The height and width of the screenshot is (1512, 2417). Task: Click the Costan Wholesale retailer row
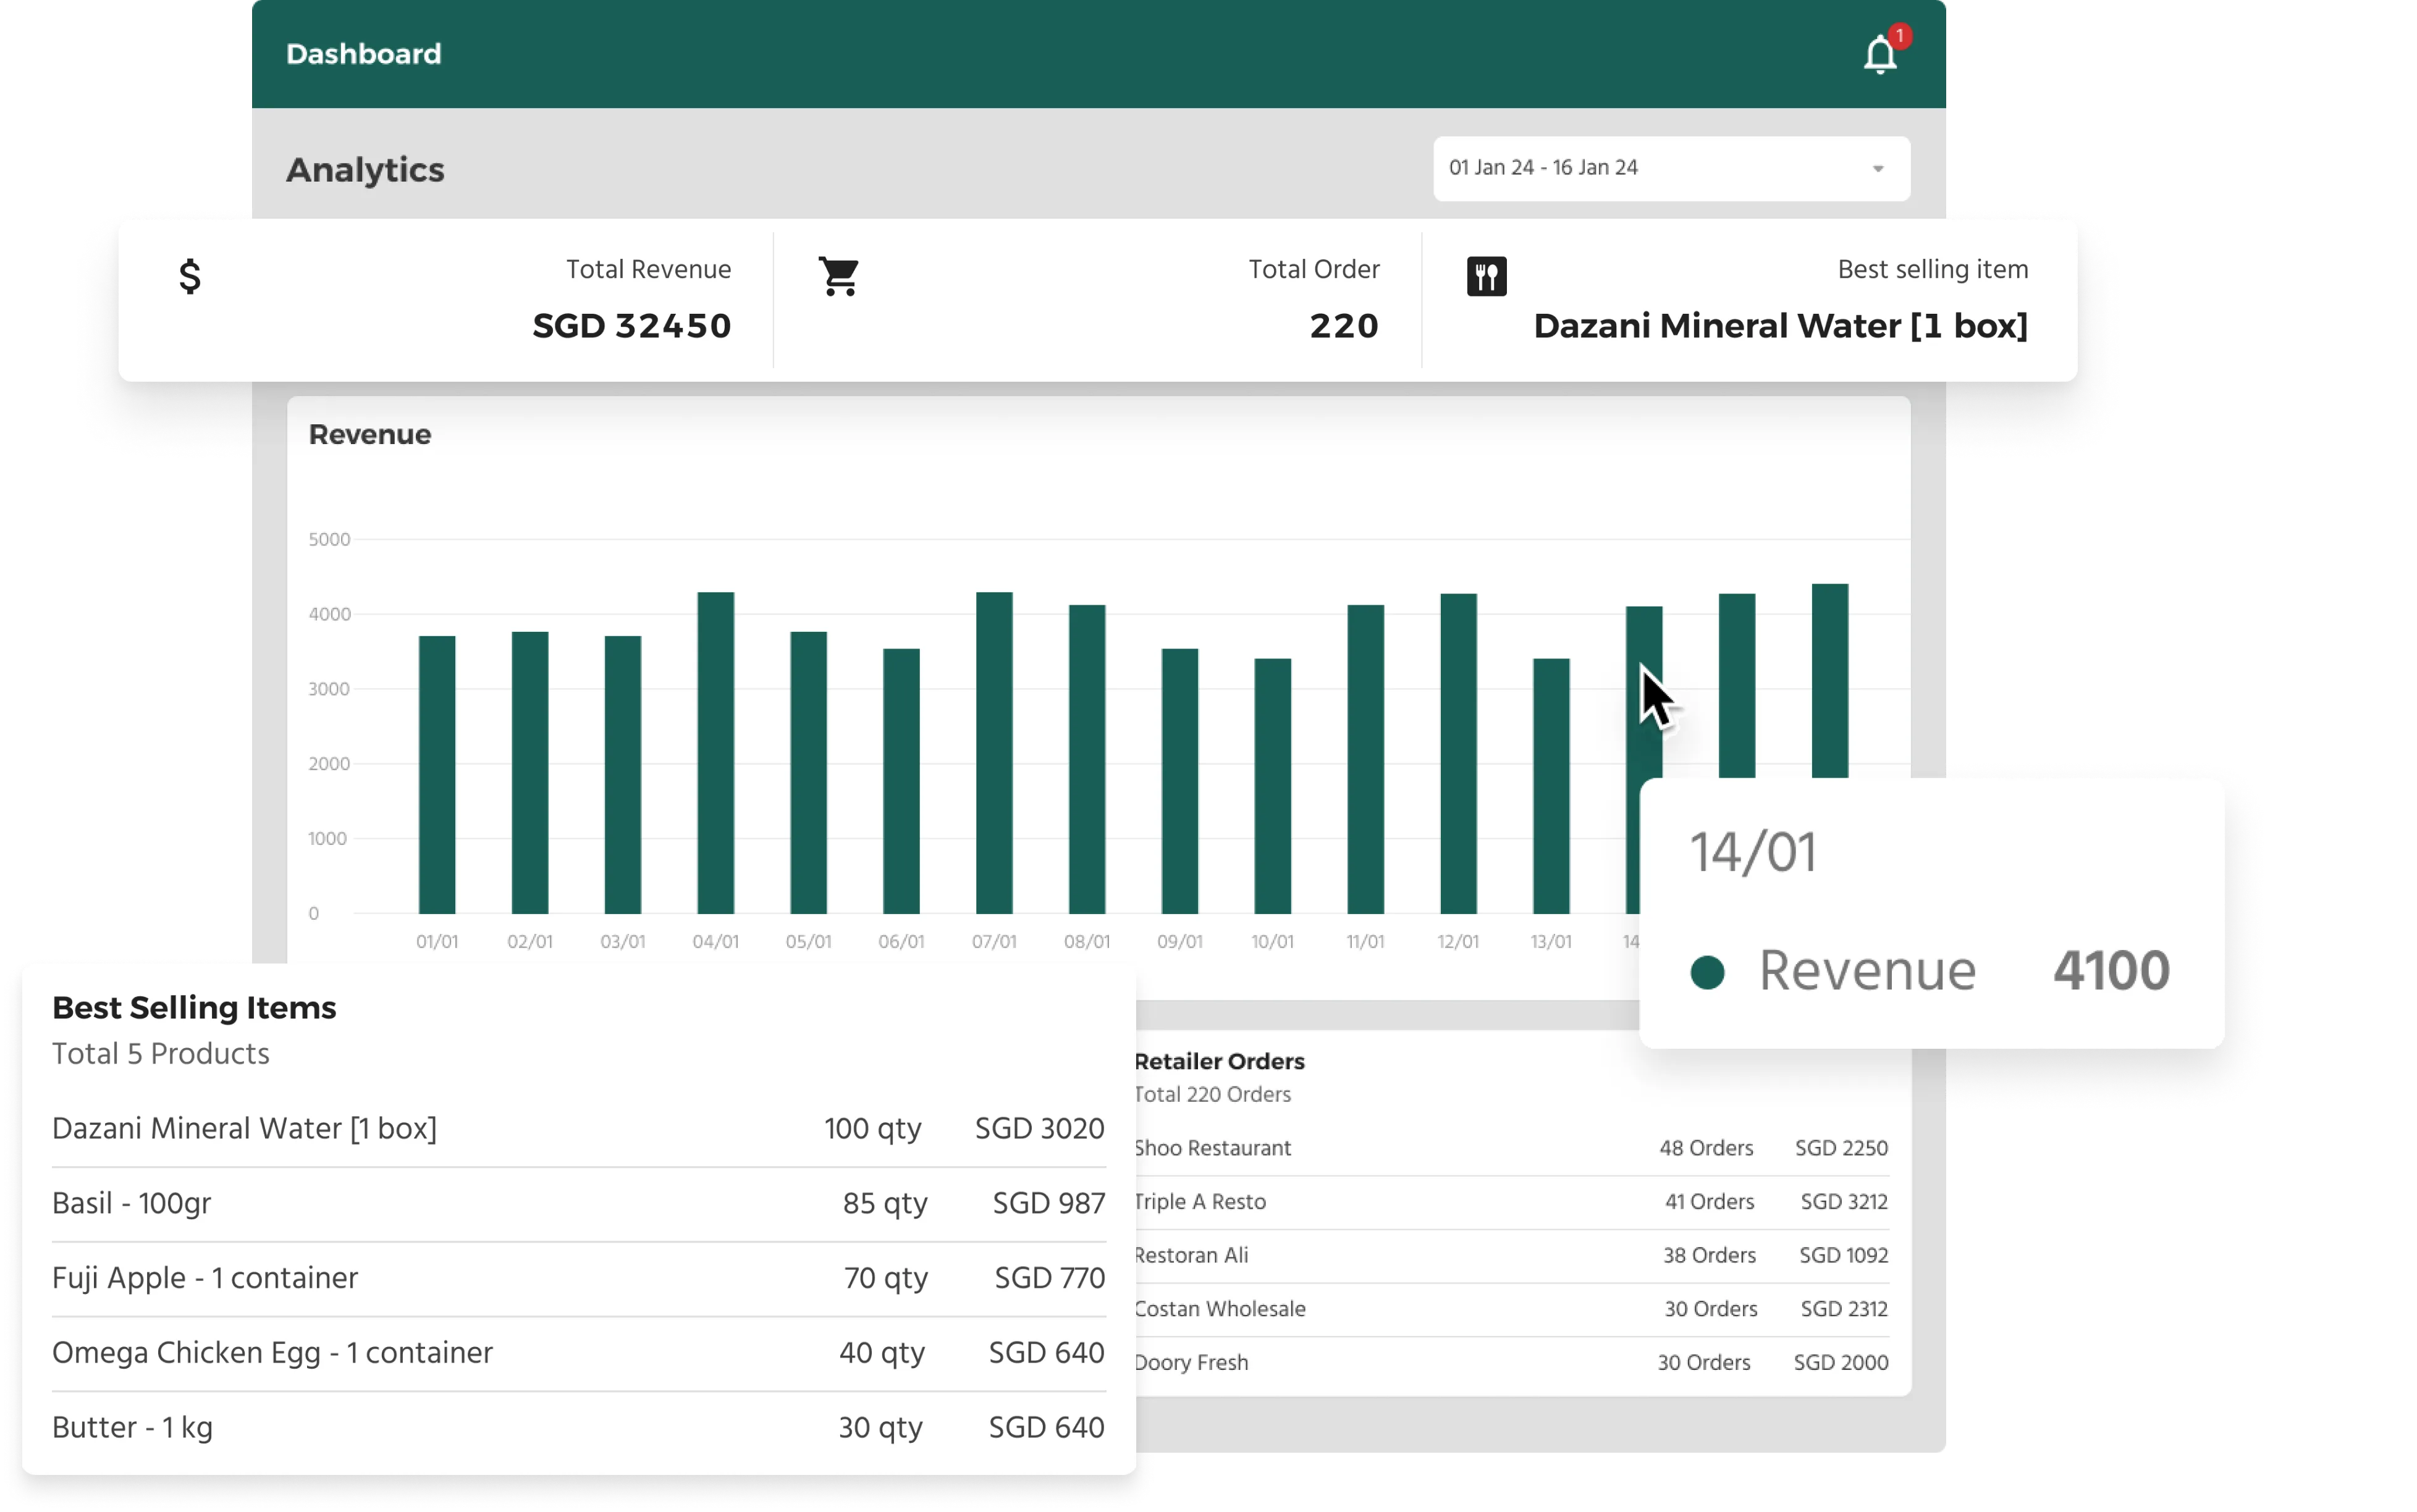pos(1511,1310)
